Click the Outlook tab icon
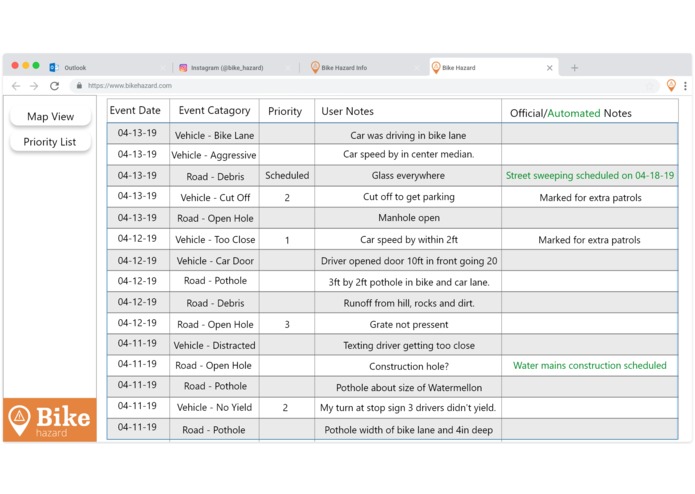The width and height of the screenshot is (695, 494). pyautogui.click(x=54, y=67)
